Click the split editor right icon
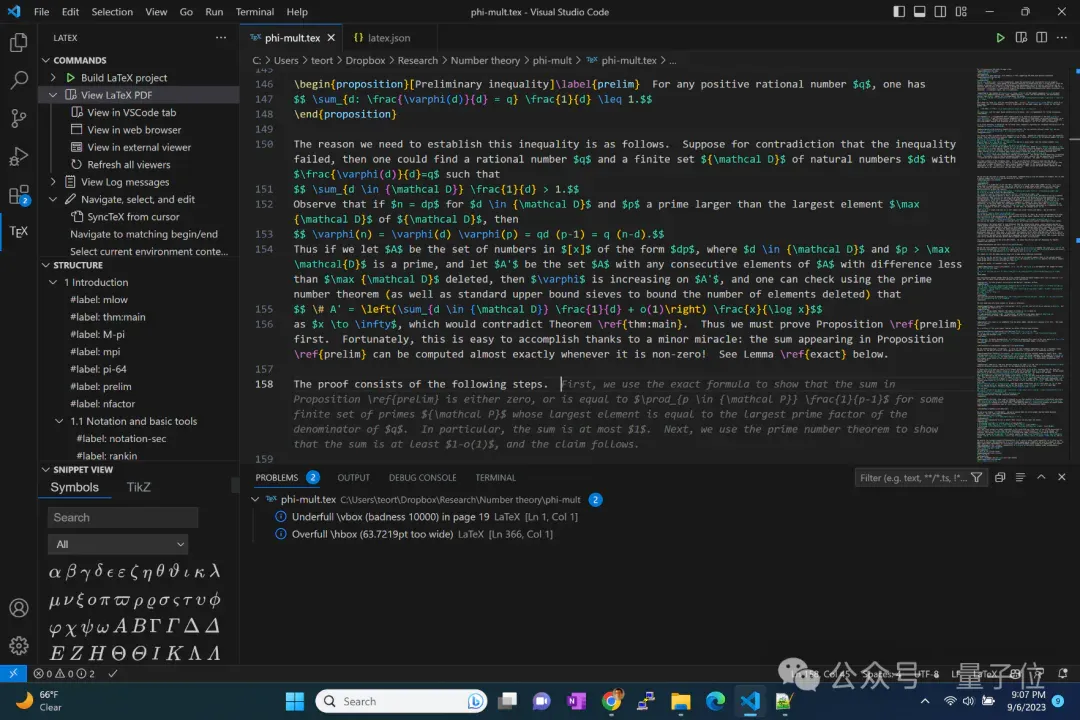This screenshot has height=720, width=1080. click(x=1041, y=38)
